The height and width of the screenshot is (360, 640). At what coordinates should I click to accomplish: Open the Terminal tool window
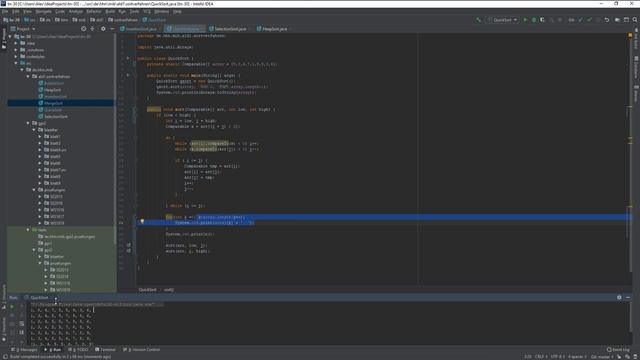[106, 350]
